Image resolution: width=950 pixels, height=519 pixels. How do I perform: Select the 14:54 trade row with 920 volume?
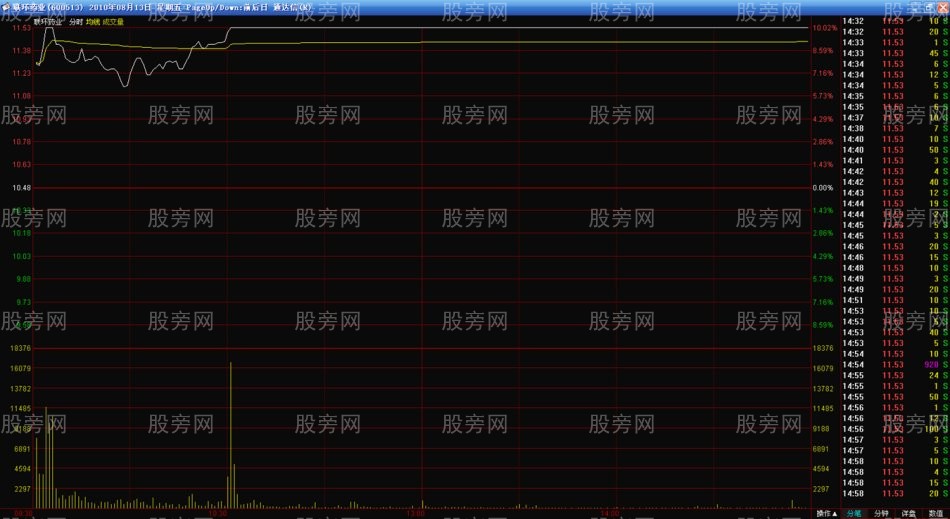point(895,365)
